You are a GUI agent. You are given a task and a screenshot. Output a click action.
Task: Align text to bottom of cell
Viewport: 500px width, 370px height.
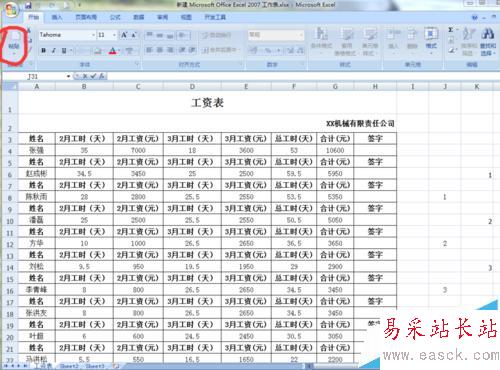click(x=170, y=35)
